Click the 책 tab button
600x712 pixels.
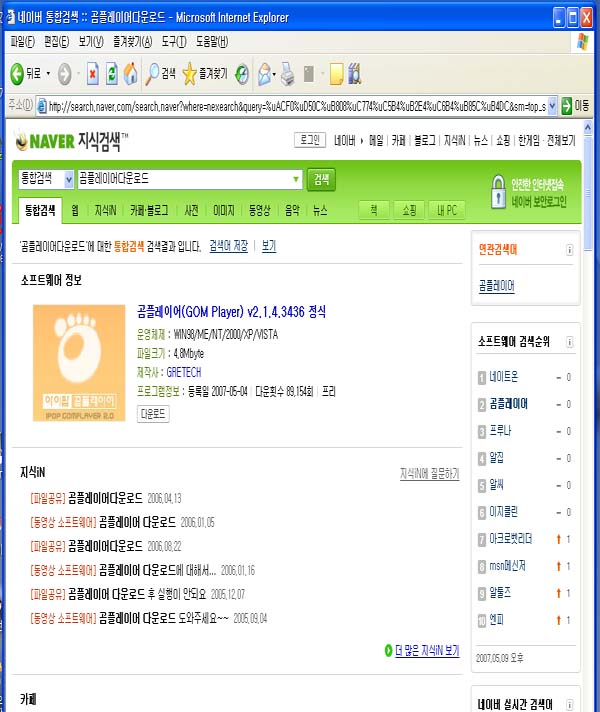[373, 210]
